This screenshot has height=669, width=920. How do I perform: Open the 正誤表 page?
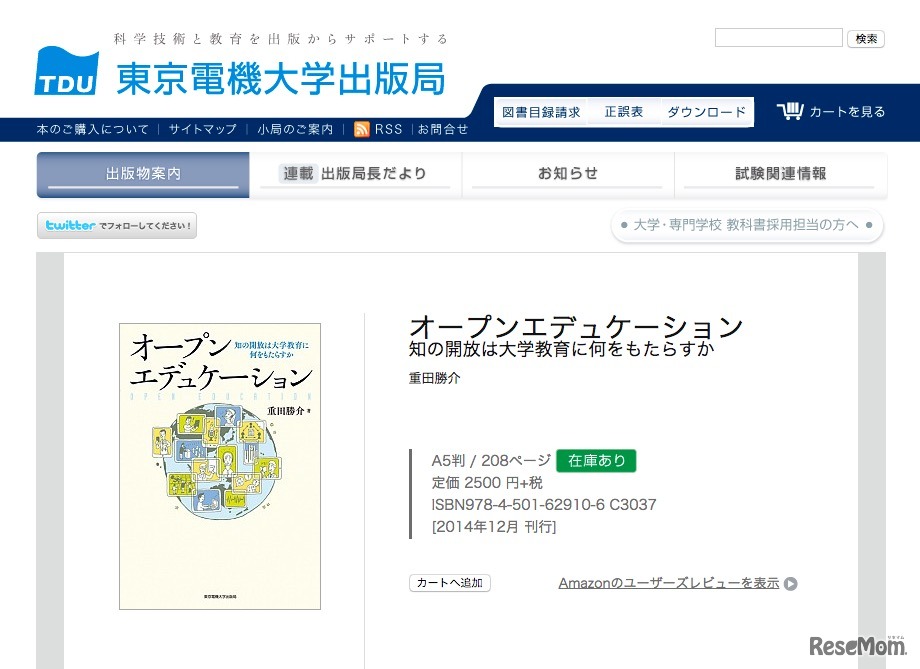point(623,111)
